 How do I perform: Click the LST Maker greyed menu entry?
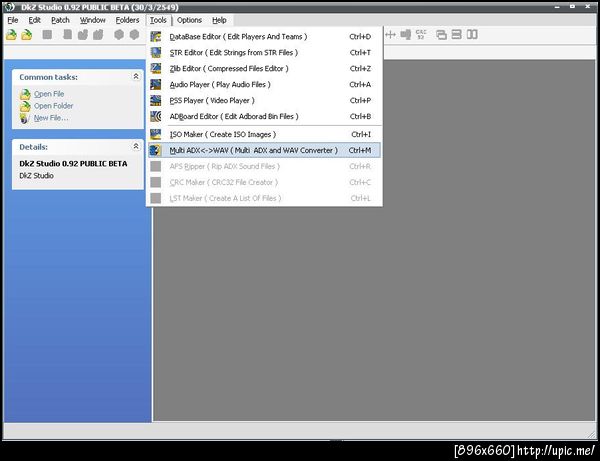pyautogui.click(x=264, y=198)
